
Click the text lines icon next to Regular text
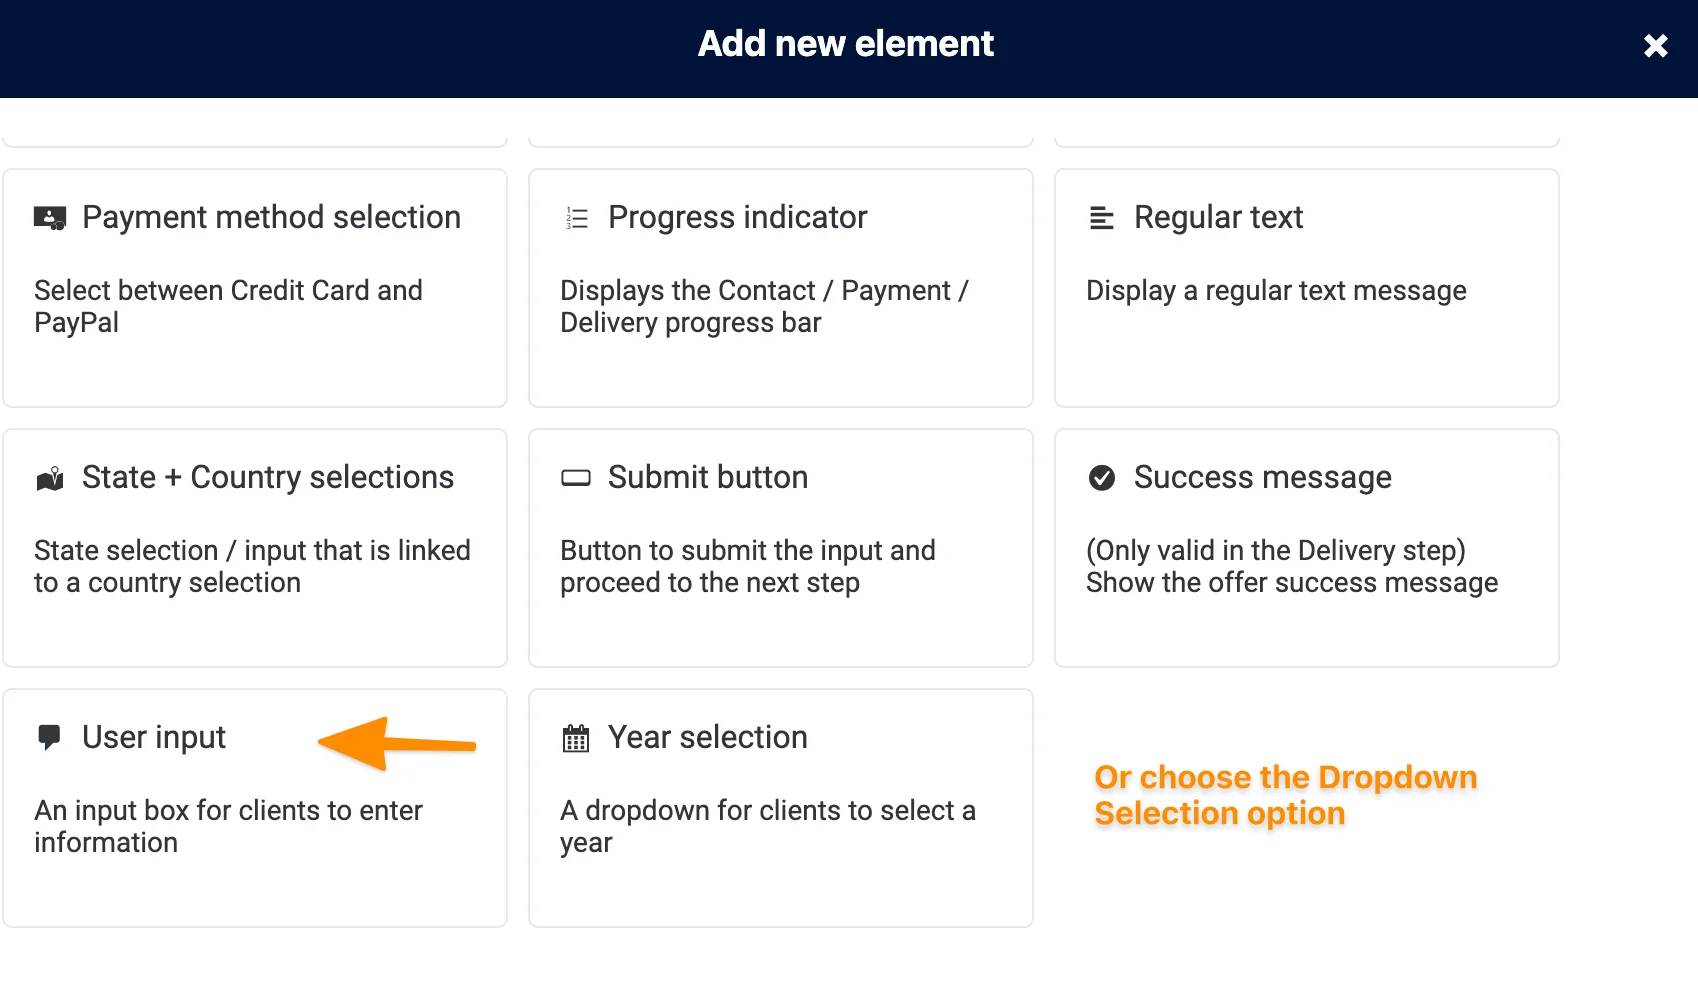pyautogui.click(x=1101, y=218)
